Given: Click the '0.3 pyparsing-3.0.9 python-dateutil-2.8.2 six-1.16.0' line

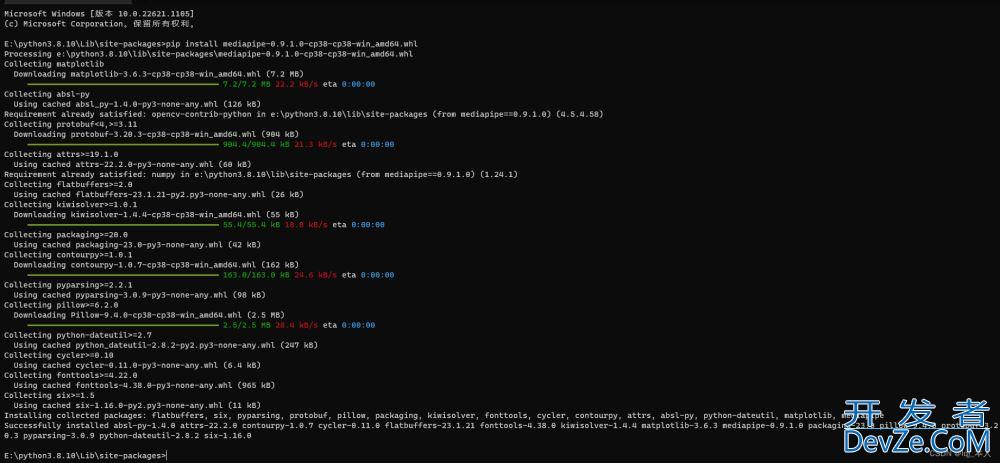Looking at the screenshot, I should click(x=128, y=436).
